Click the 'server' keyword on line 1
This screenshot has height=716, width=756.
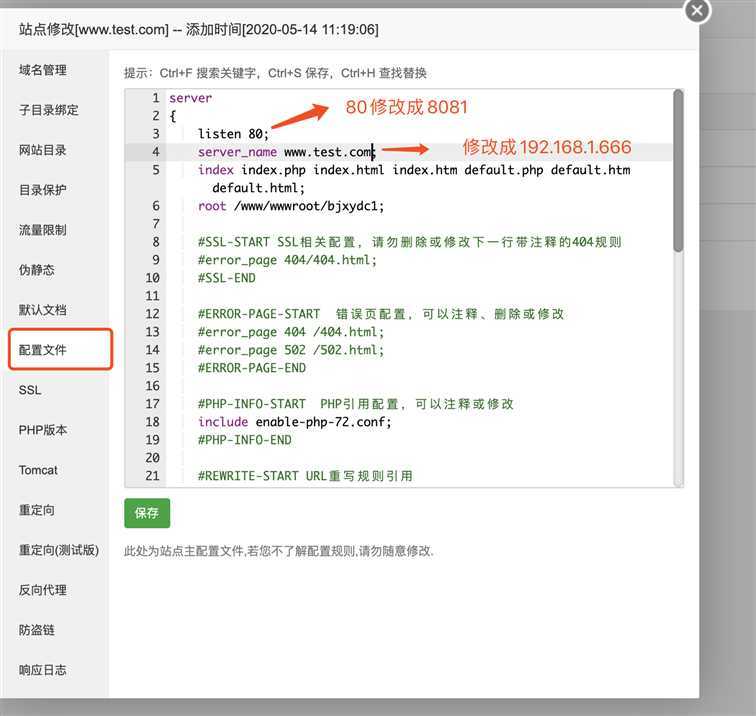pyautogui.click(x=190, y=98)
